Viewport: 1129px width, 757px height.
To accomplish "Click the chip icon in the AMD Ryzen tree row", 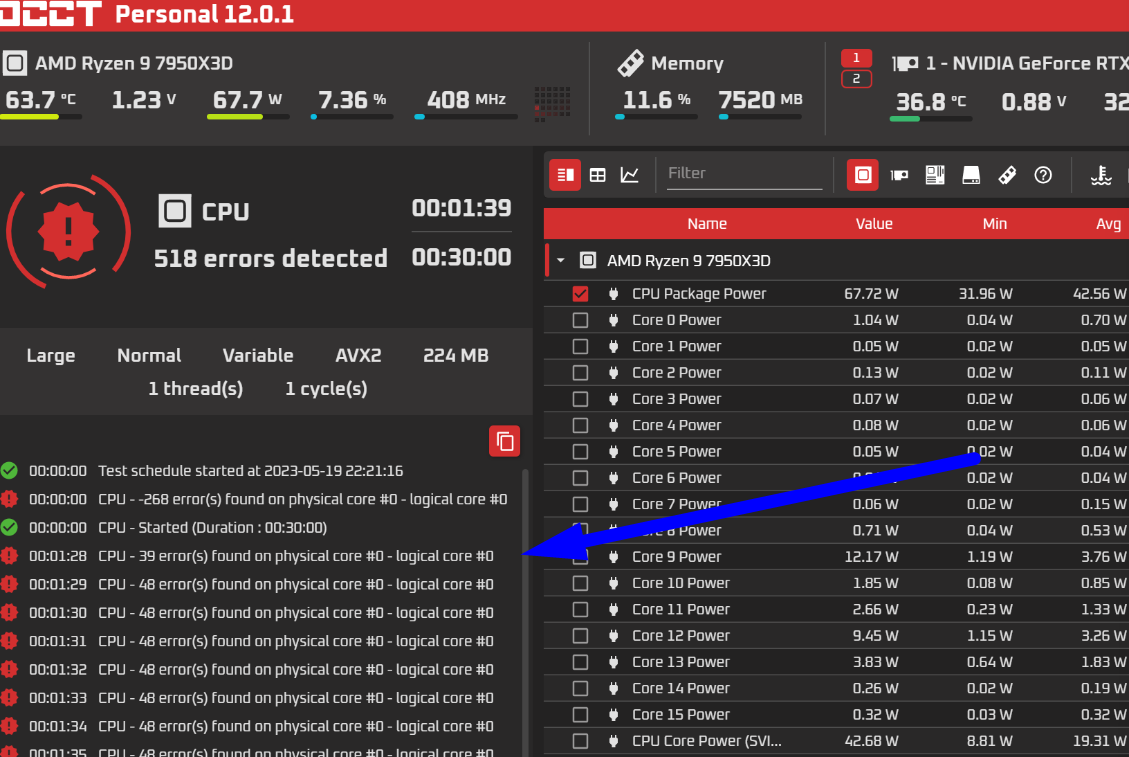I will [588, 260].
